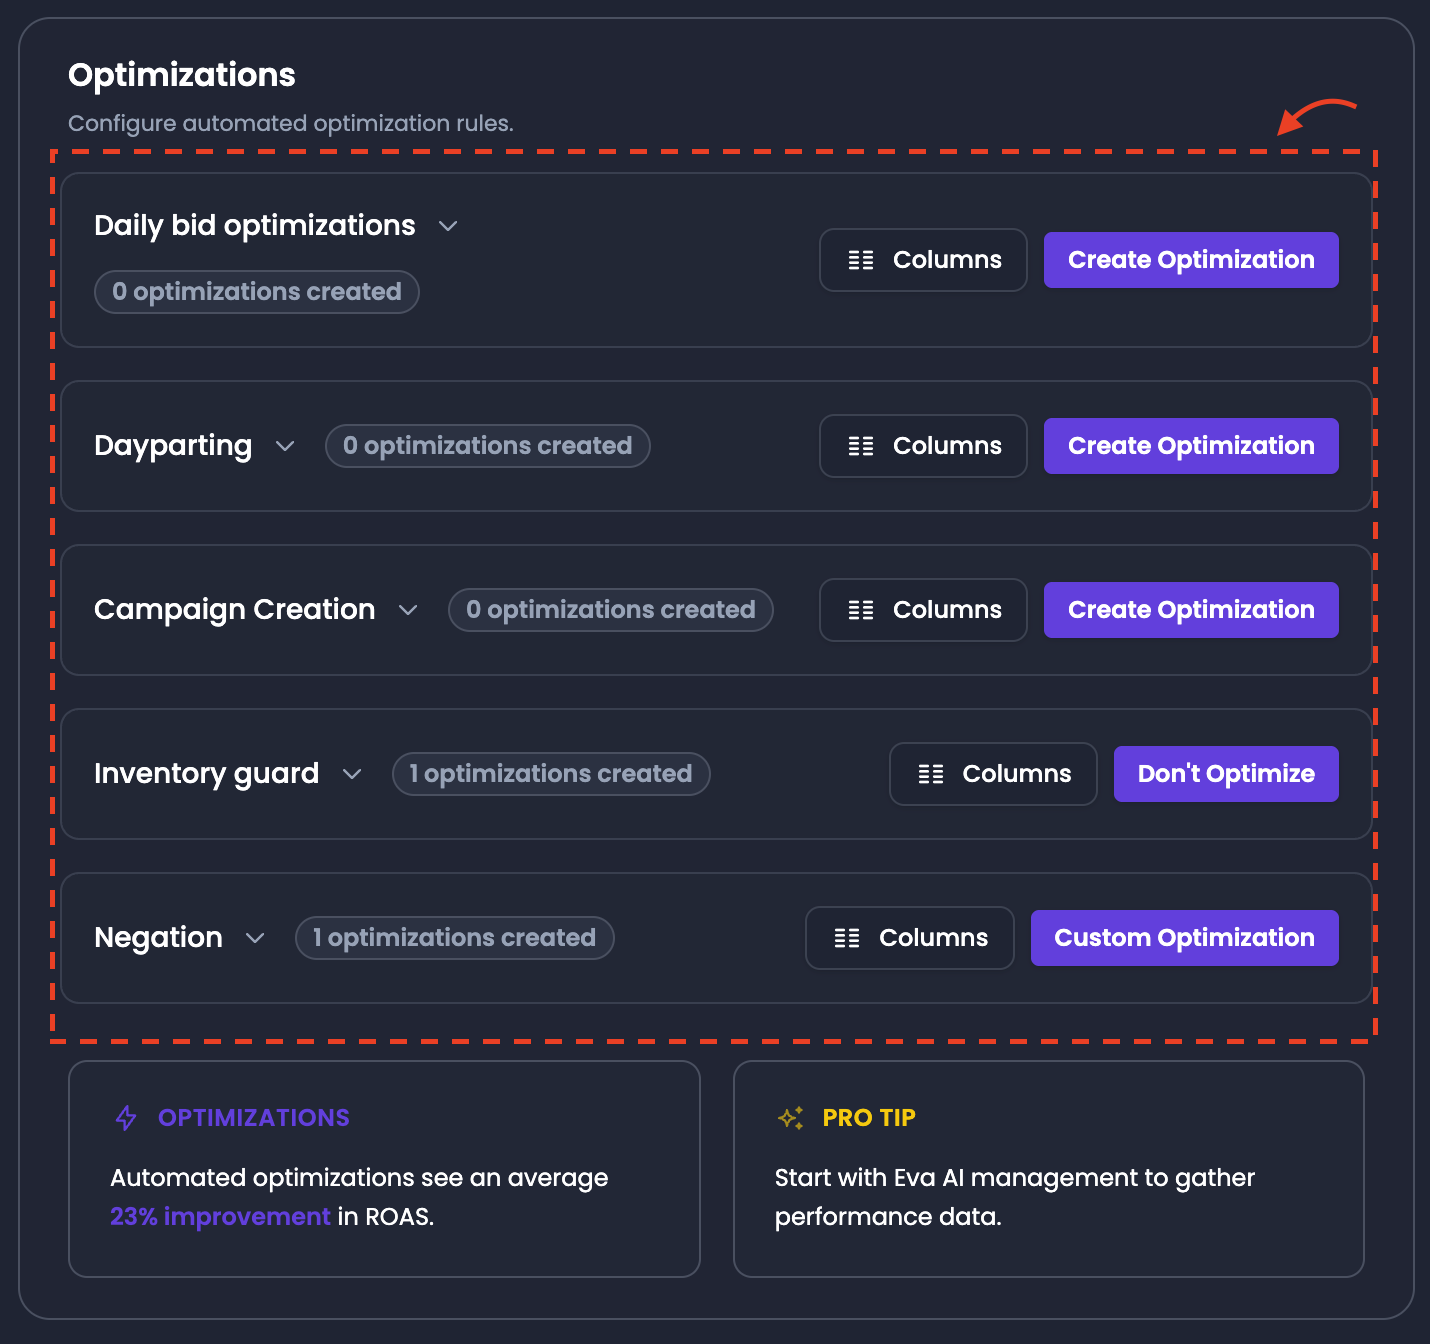1430x1344 pixels.
Task: Expand the Negation section chevron
Action: click(255, 938)
